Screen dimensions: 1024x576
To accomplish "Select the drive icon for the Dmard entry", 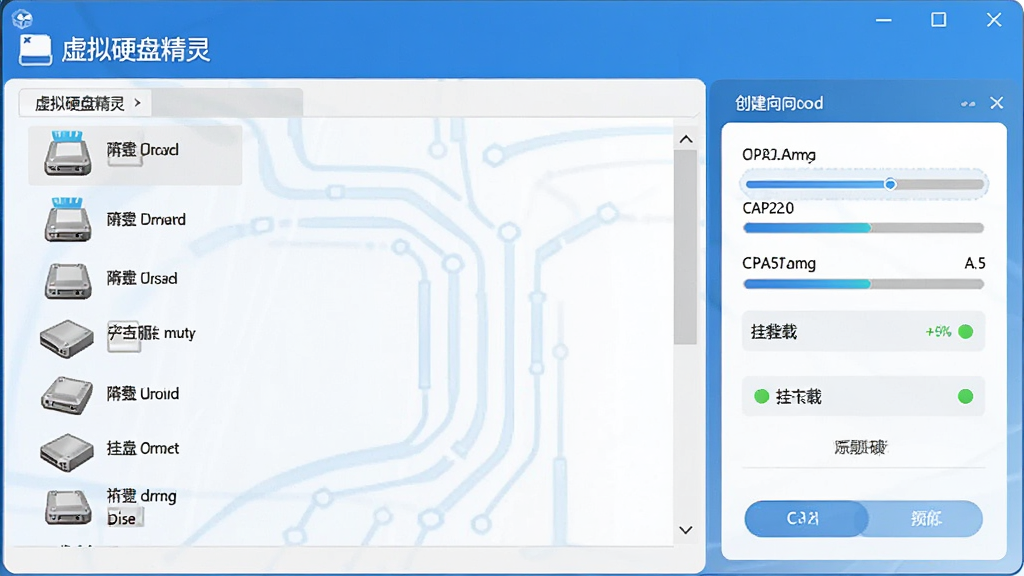I will (68, 220).
